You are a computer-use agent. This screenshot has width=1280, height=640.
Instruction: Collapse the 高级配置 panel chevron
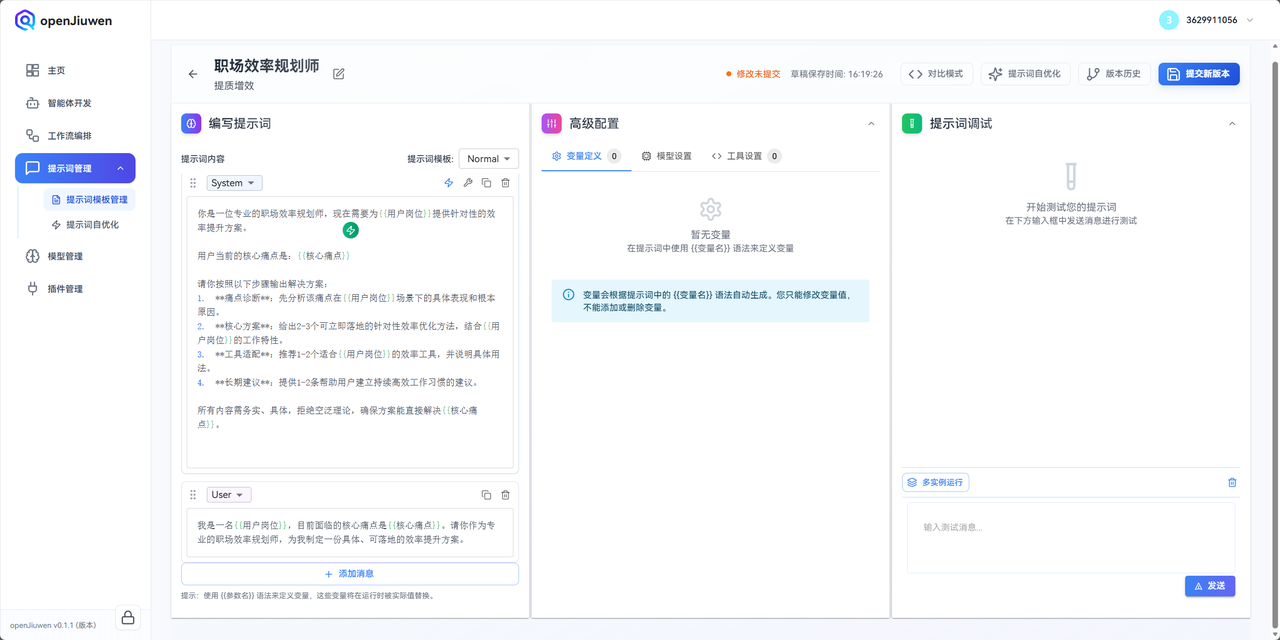click(x=870, y=123)
